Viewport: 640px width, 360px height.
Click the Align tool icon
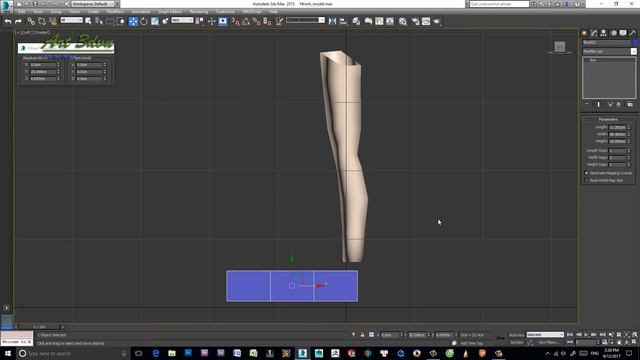click(x=343, y=21)
